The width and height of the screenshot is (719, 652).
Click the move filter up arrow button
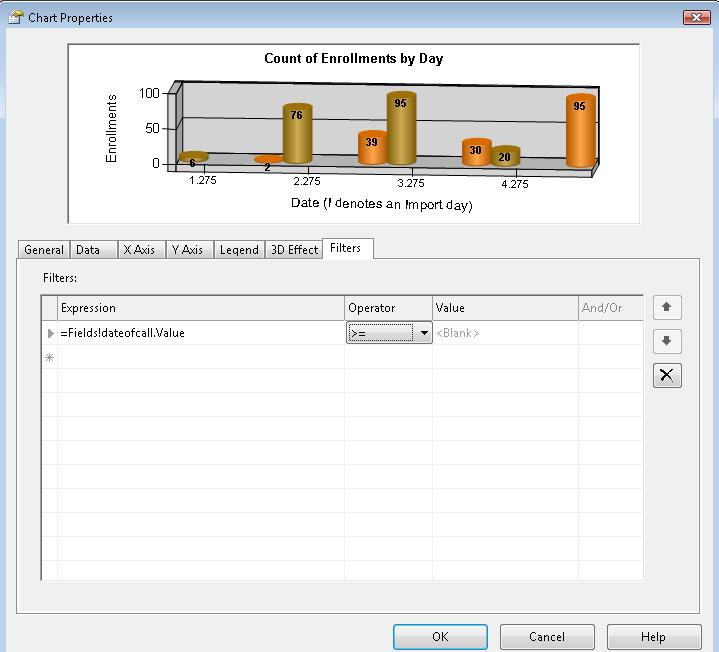666,309
